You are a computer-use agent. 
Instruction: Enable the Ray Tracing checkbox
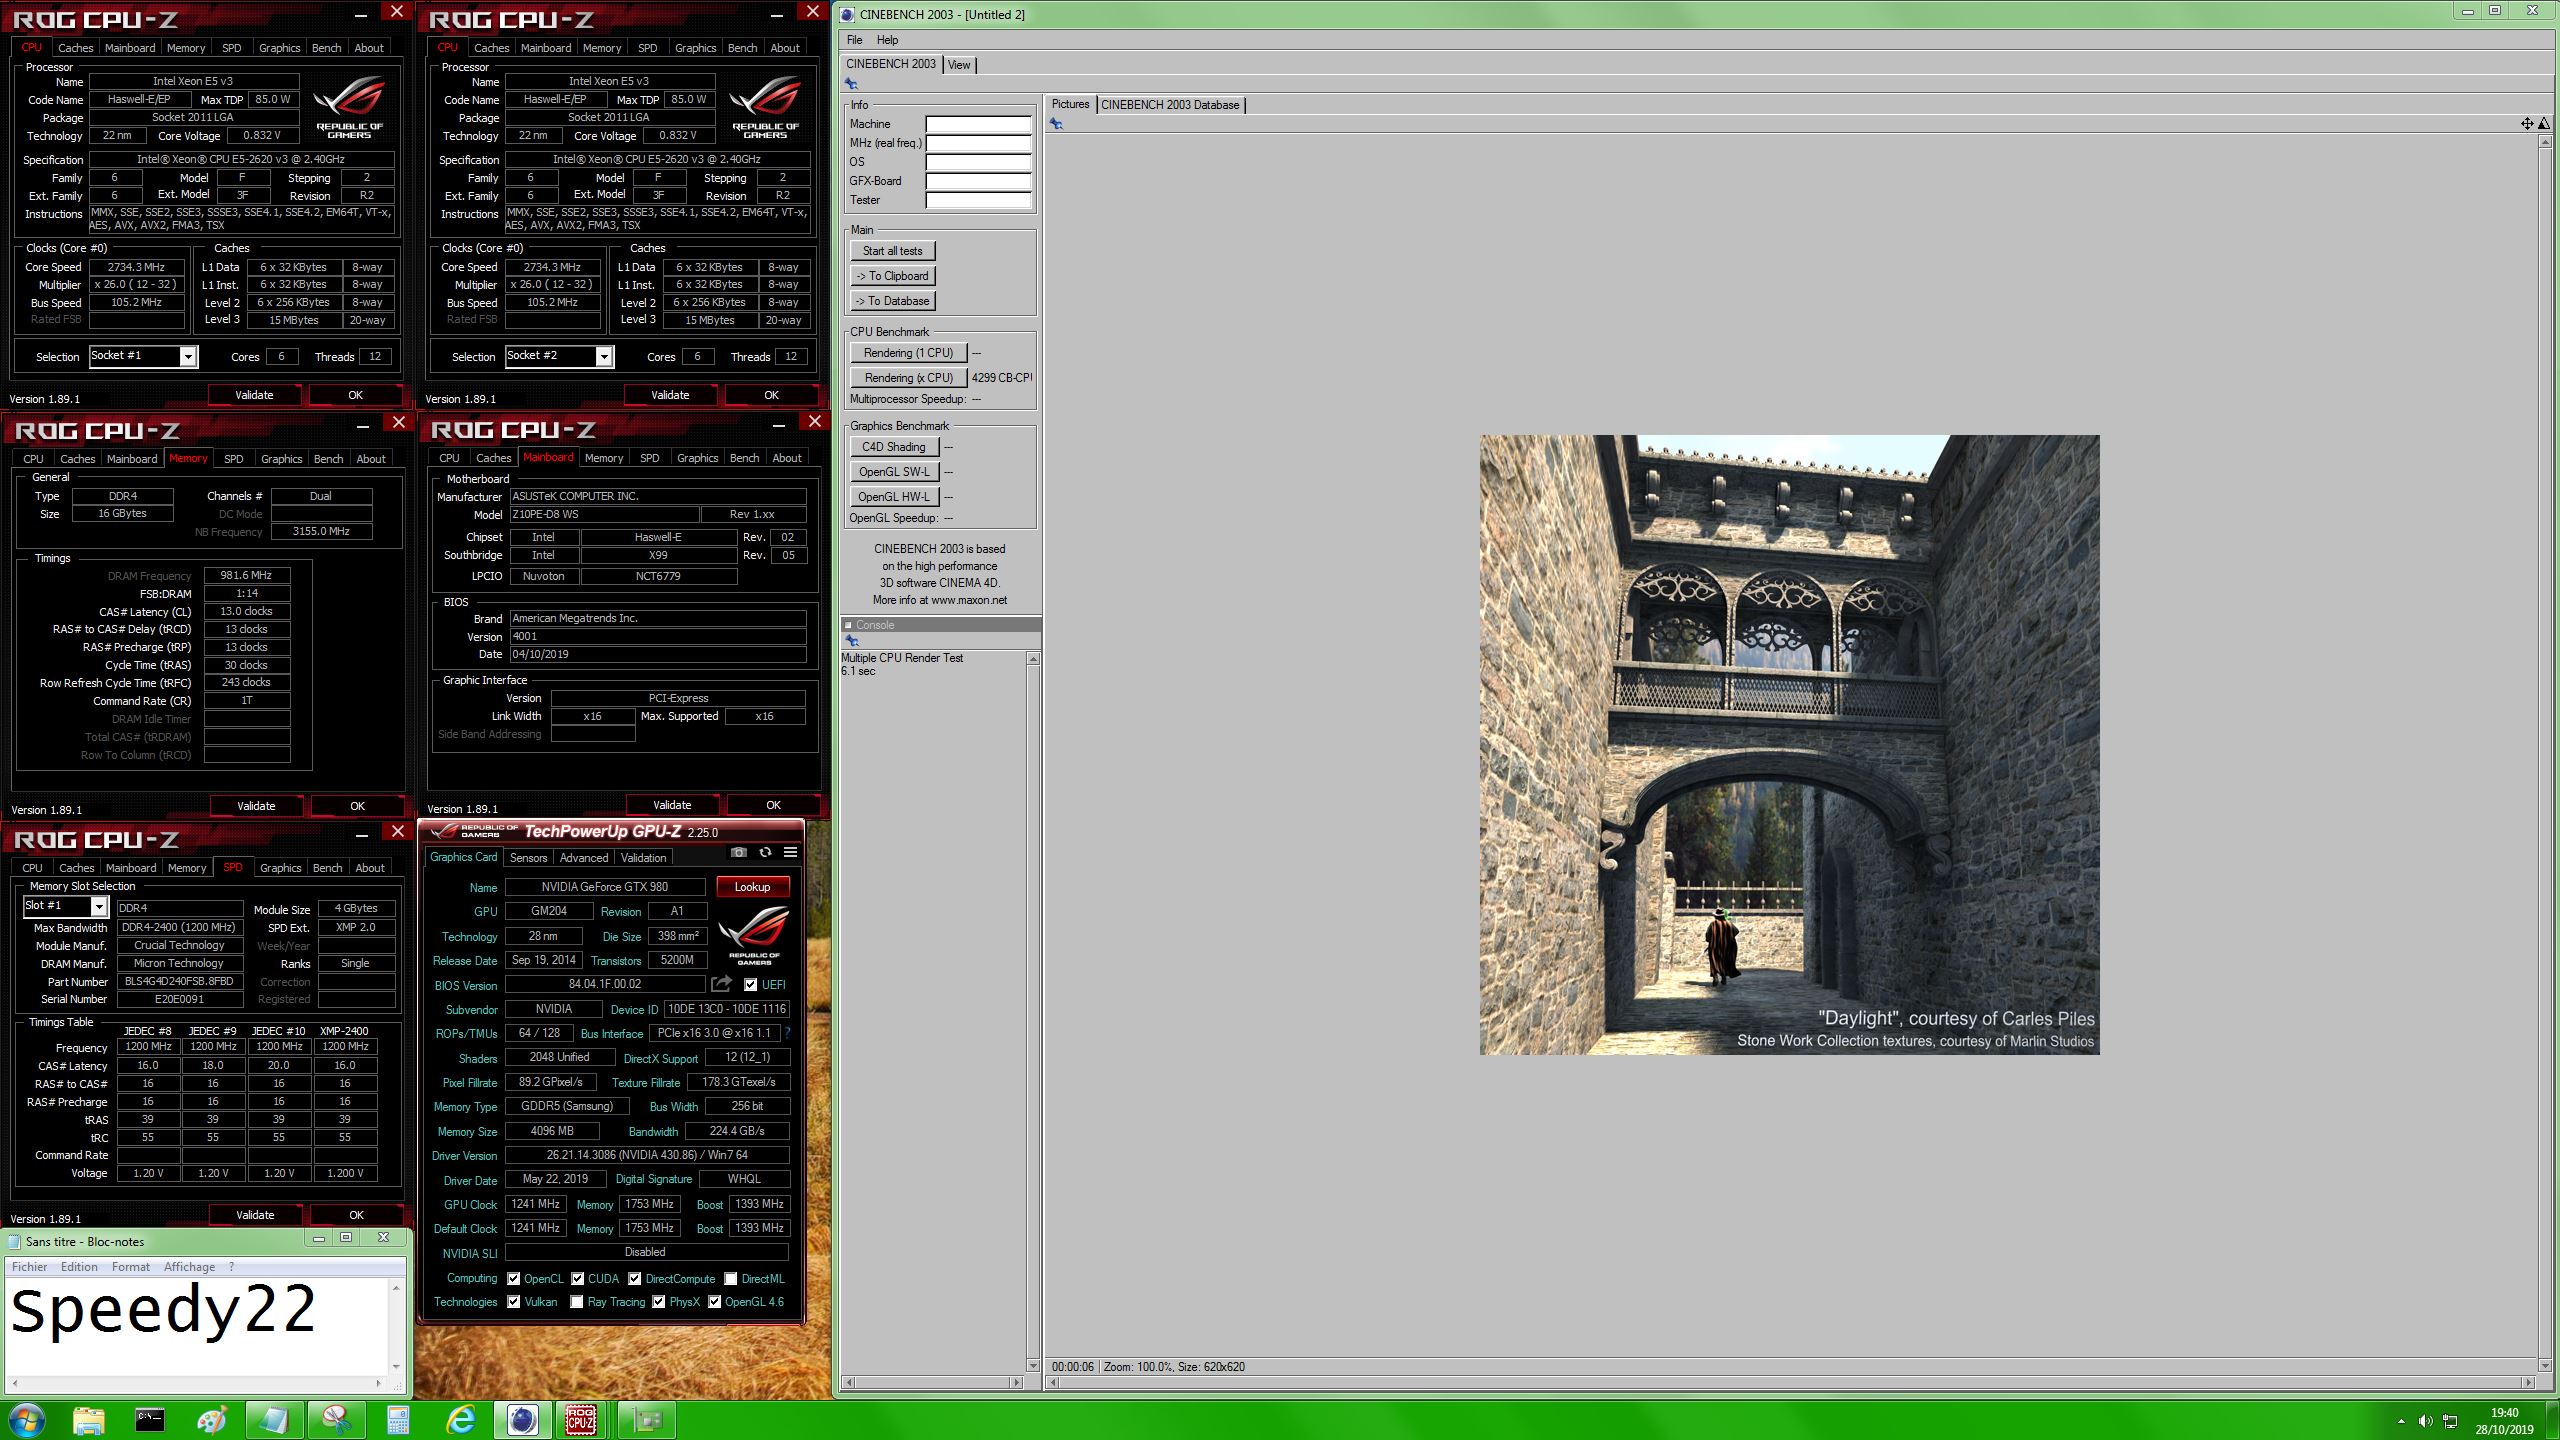coord(576,1302)
